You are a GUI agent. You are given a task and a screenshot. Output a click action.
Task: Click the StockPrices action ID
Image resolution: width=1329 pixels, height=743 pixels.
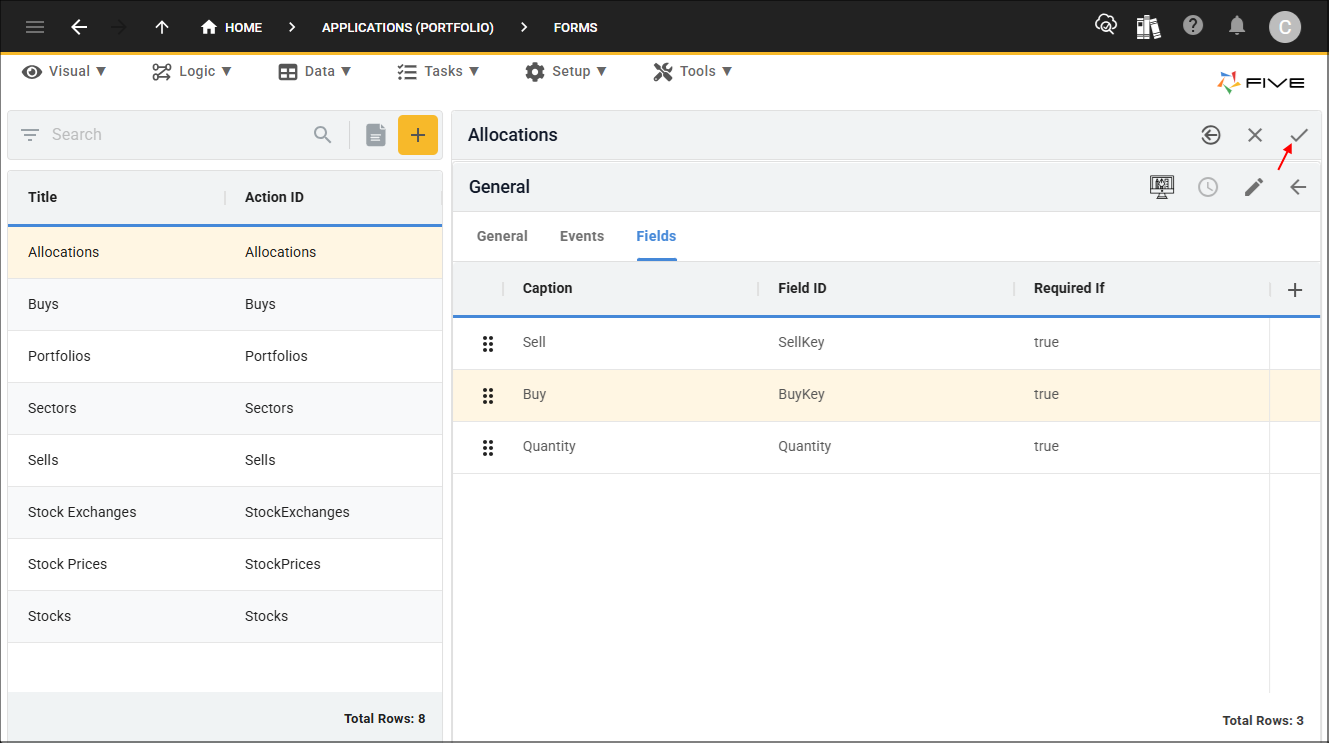[283, 564]
